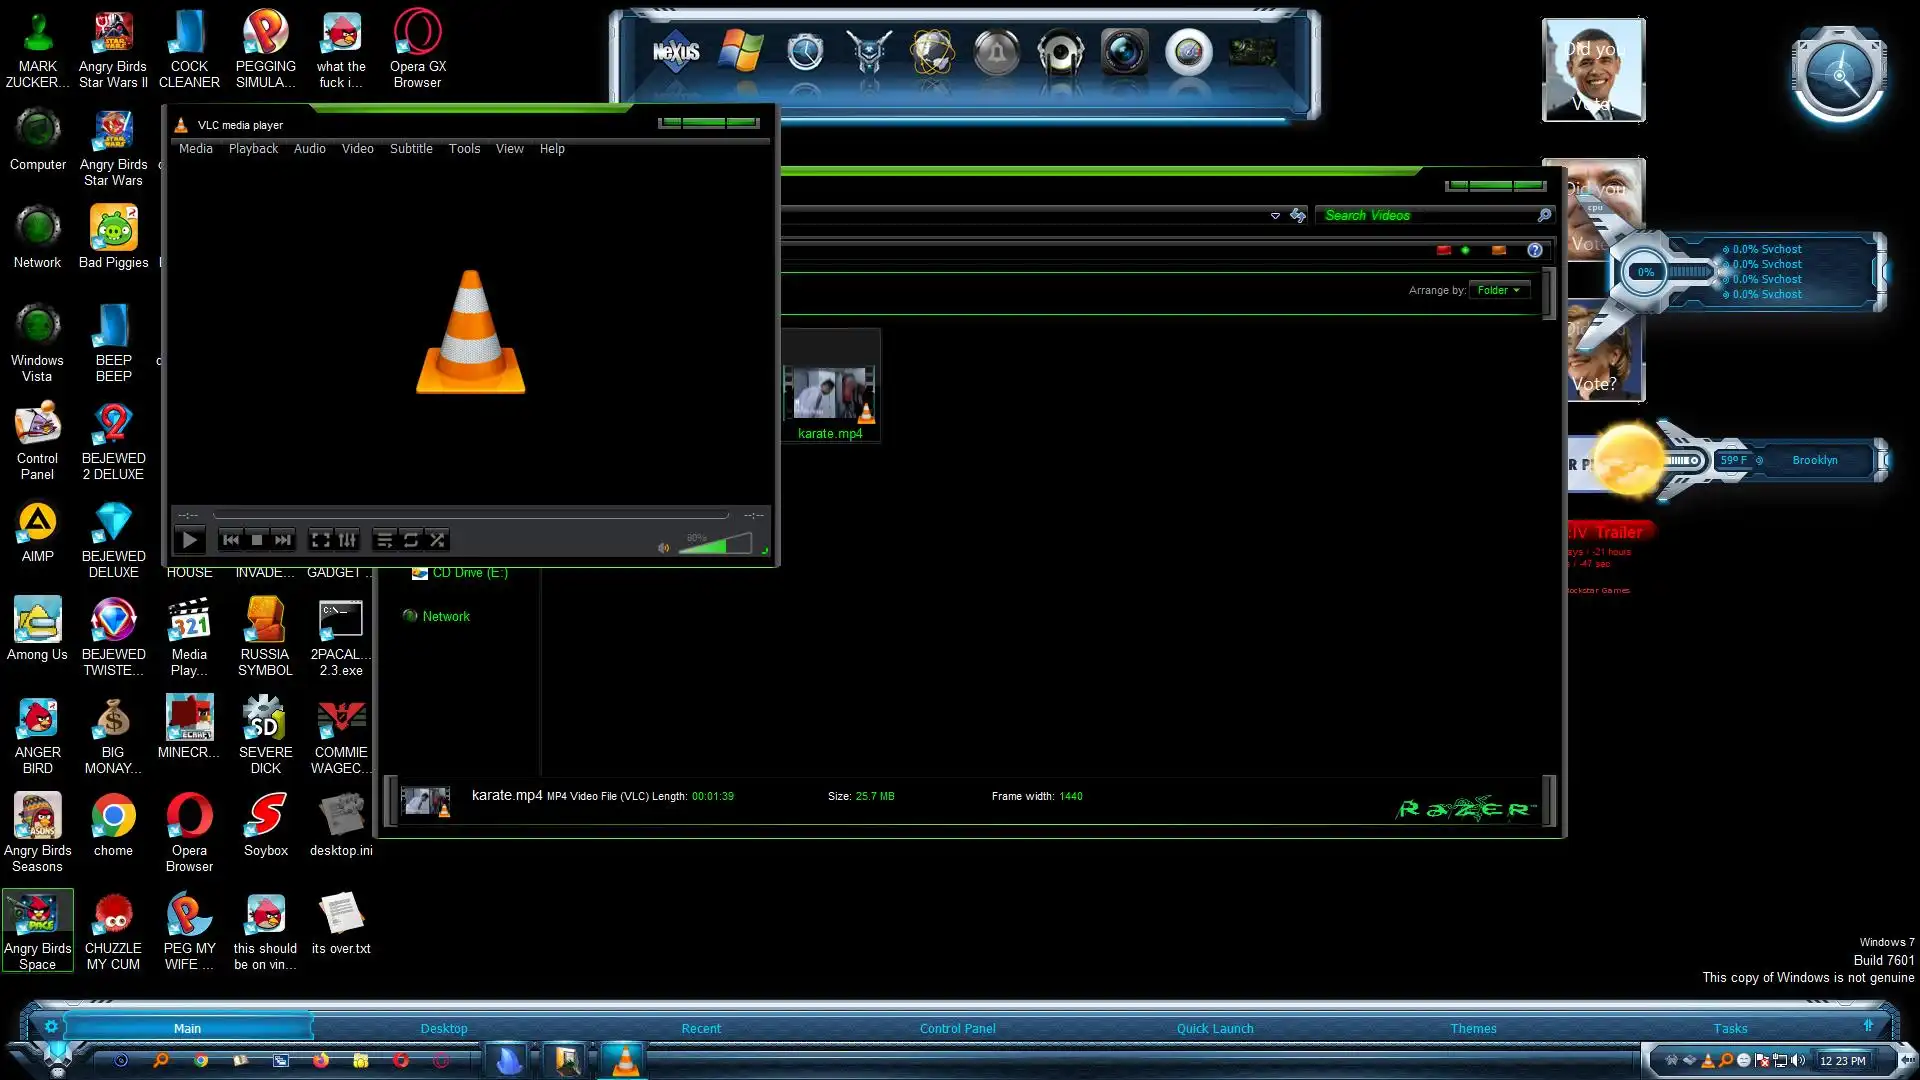Expand the address bar history dropdown arrow
The height and width of the screenshot is (1080, 1920).
tap(1275, 216)
